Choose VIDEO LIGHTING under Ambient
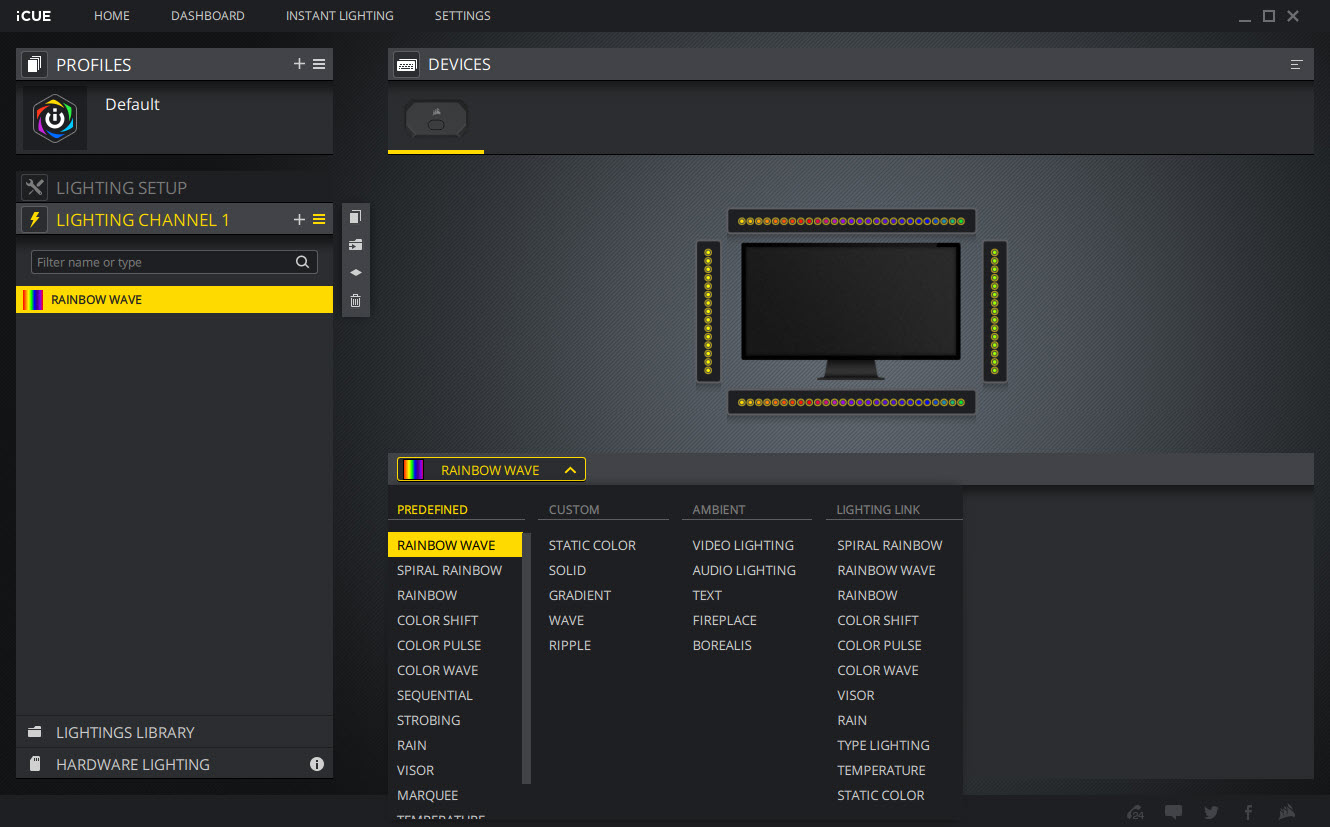Viewport: 1330px width, 827px height. click(743, 545)
